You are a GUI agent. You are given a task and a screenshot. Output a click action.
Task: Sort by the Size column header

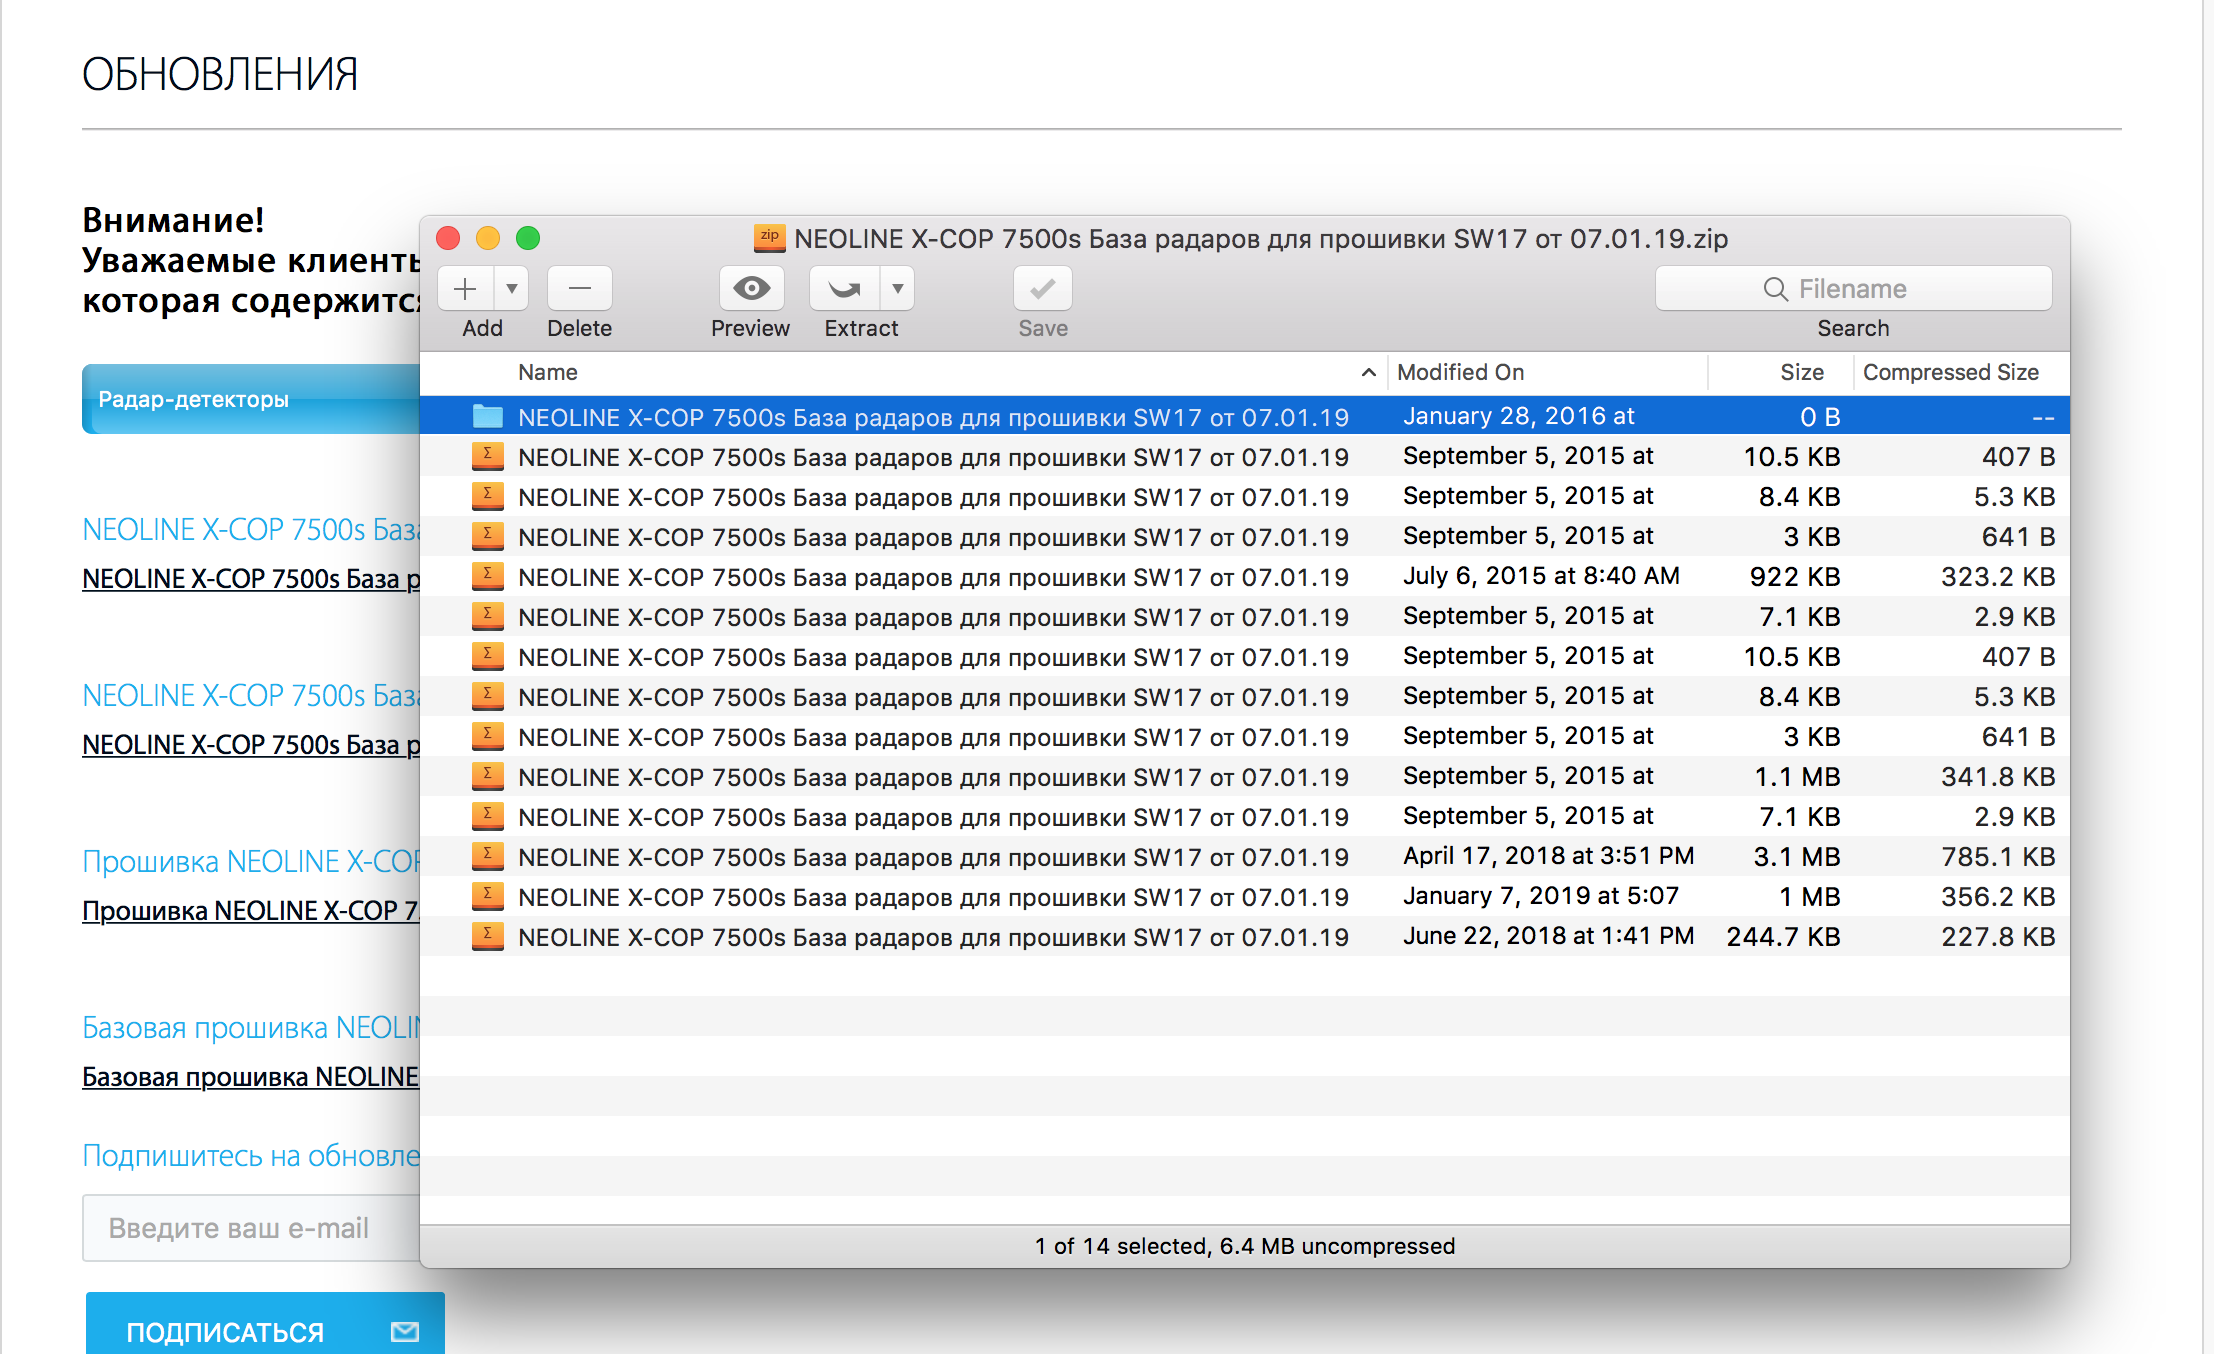pos(1801,373)
